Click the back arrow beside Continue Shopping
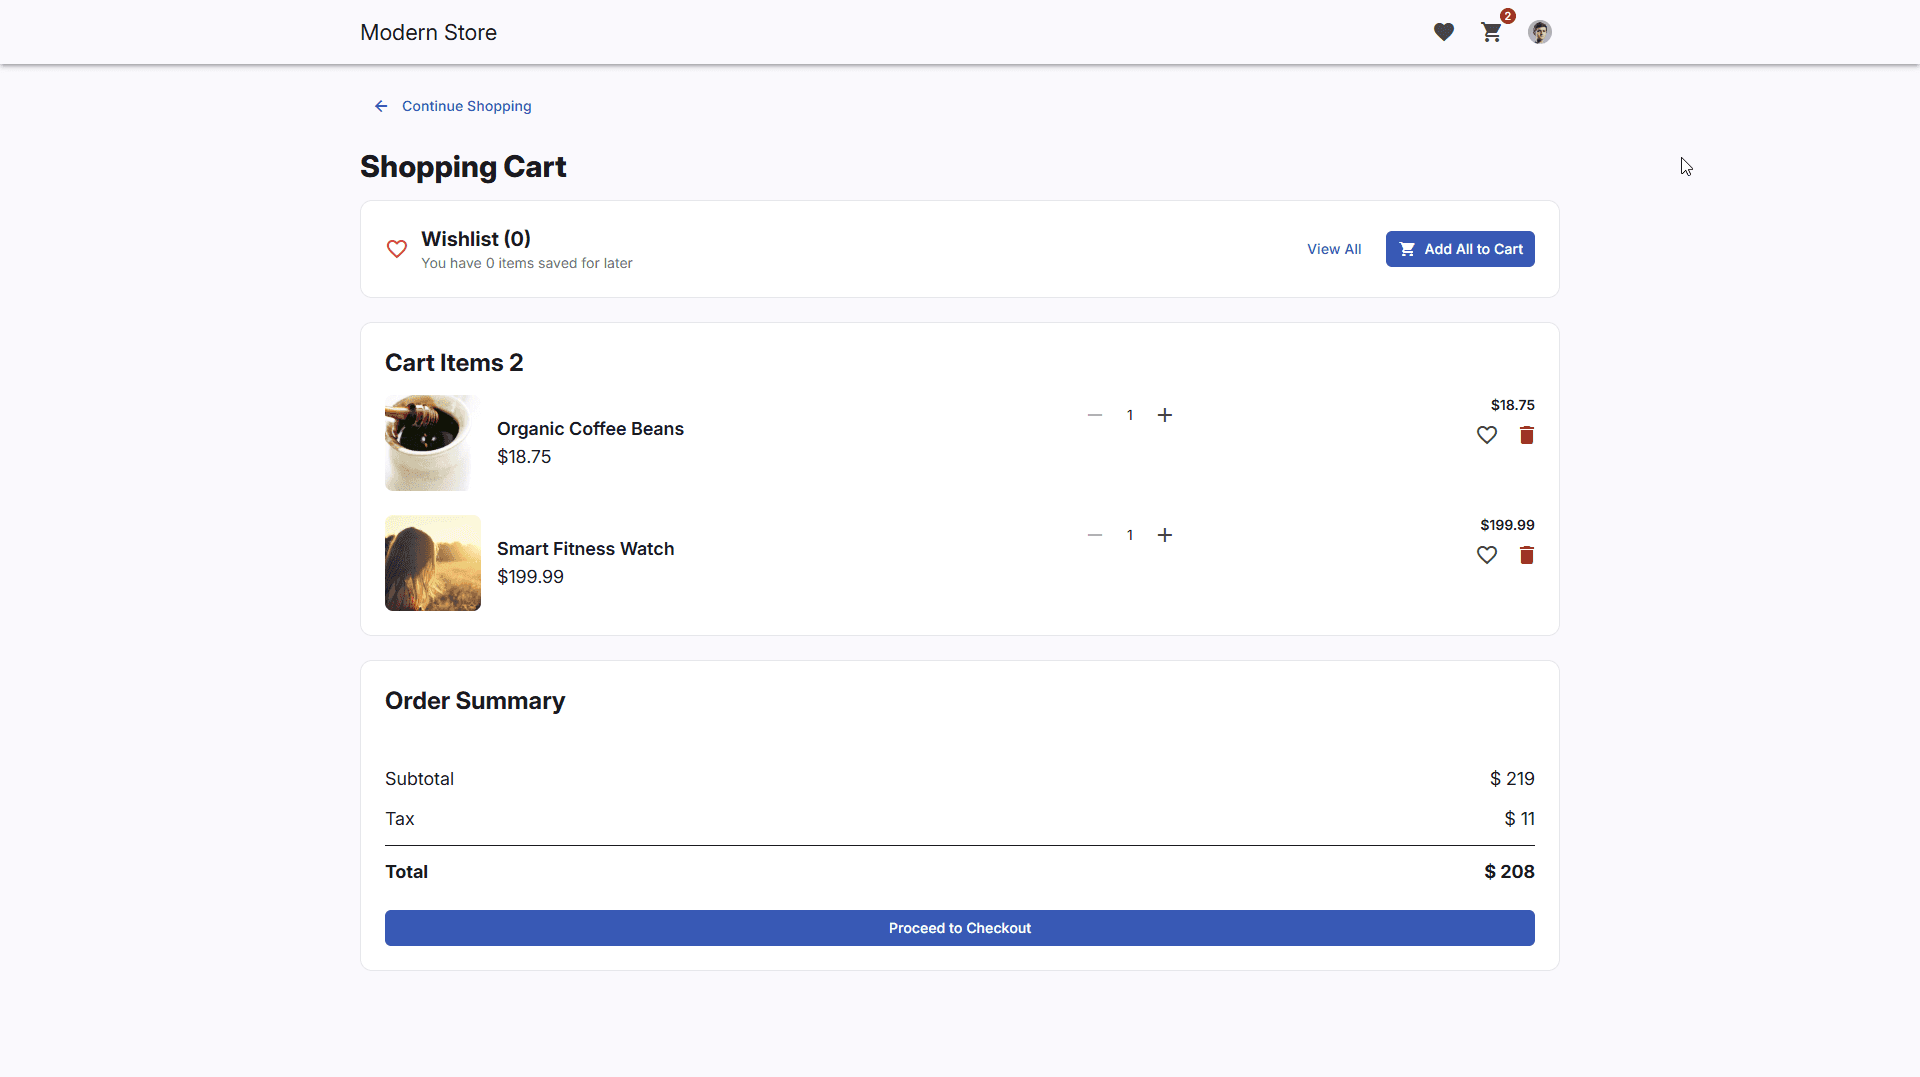 (x=381, y=106)
